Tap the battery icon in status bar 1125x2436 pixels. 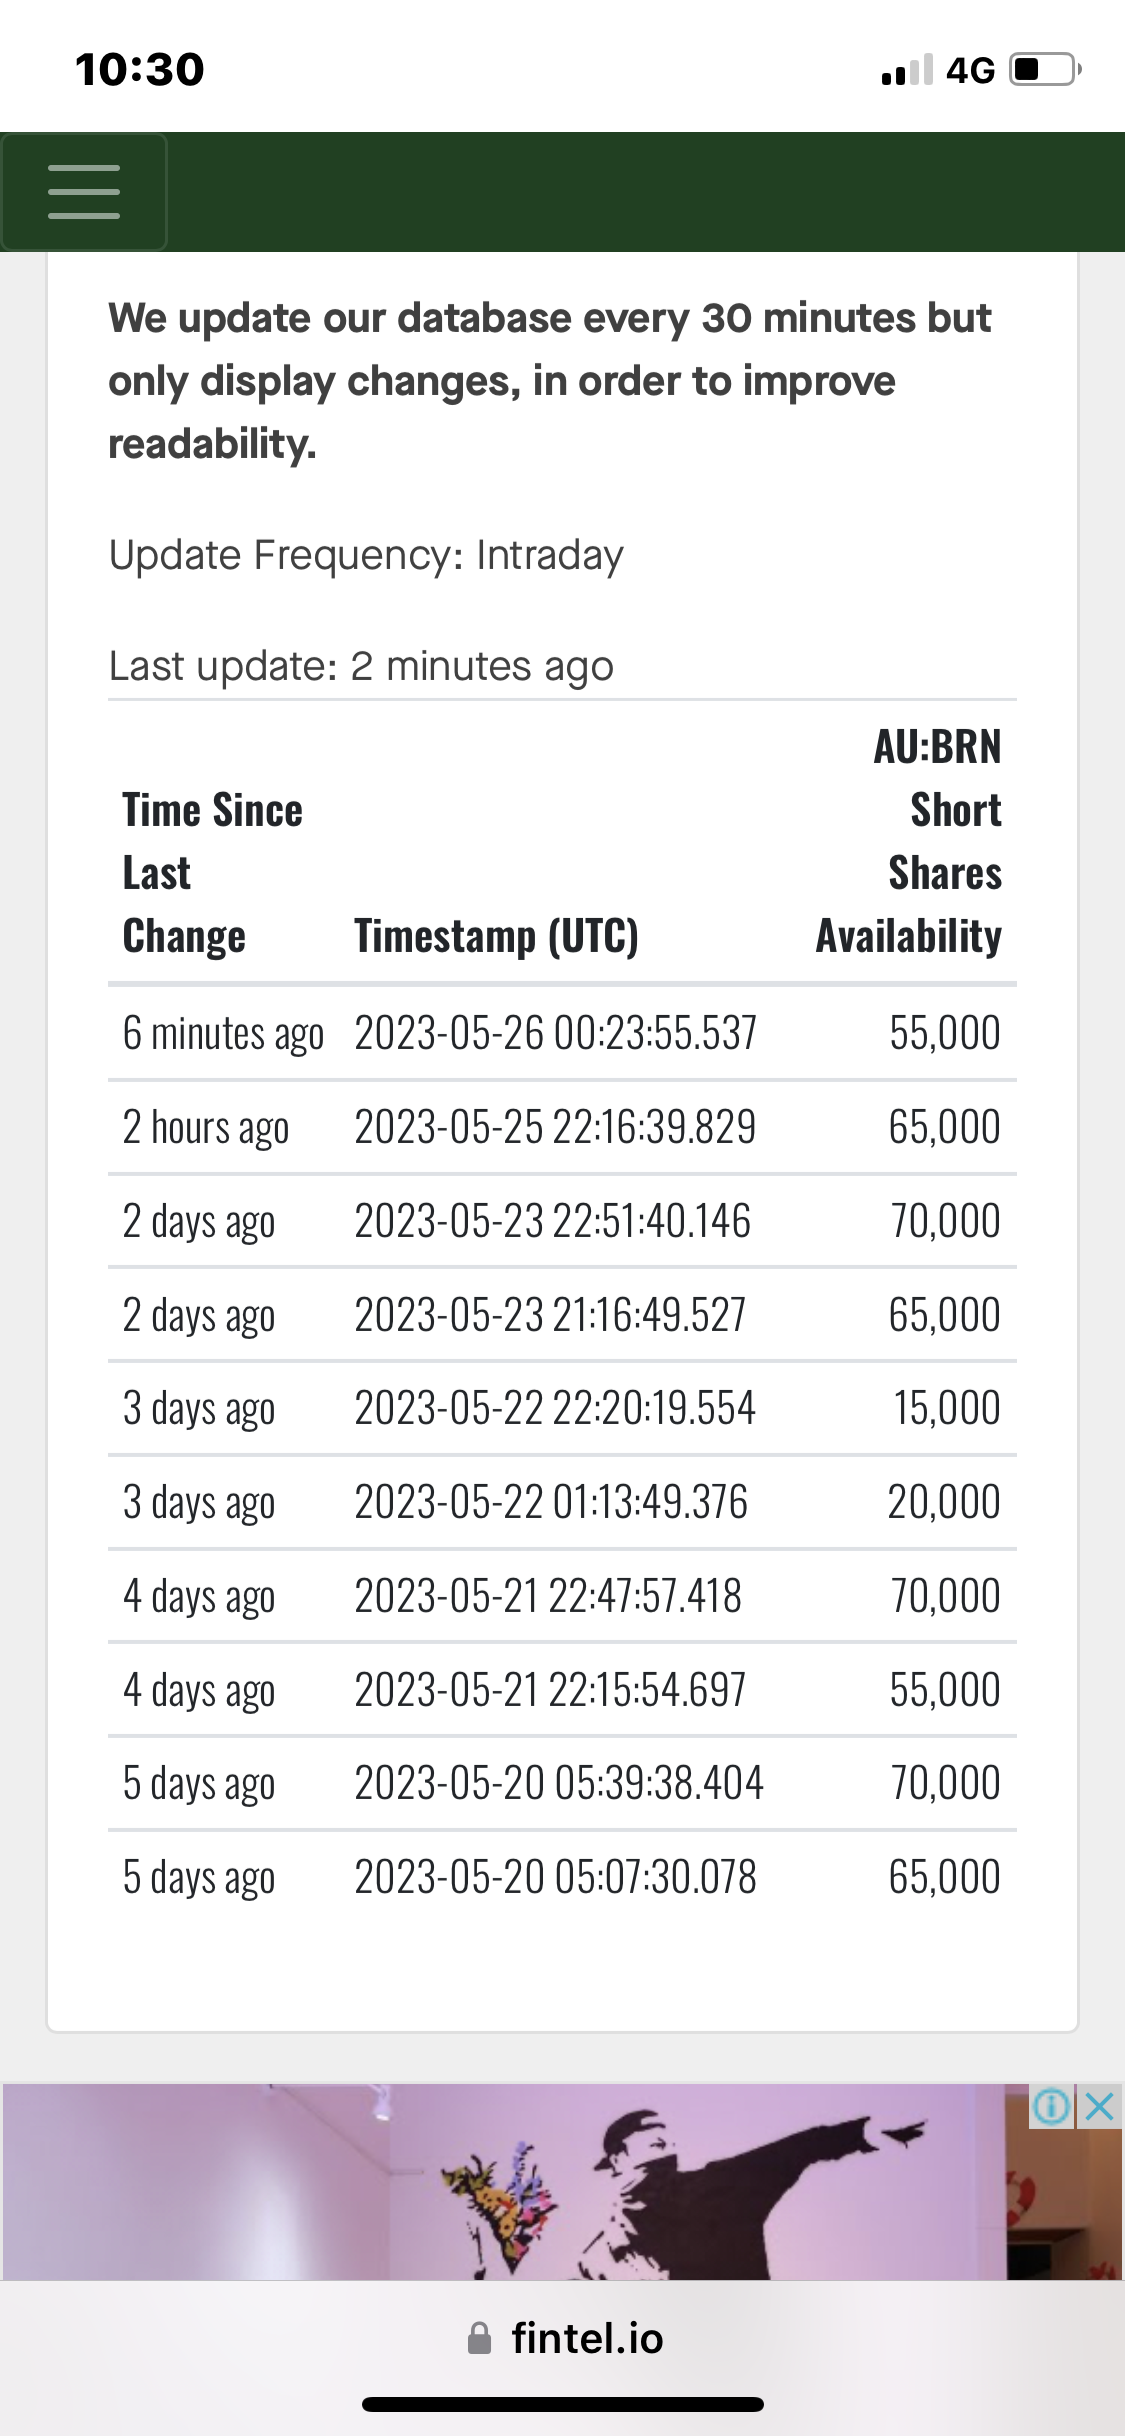click(x=1044, y=70)
